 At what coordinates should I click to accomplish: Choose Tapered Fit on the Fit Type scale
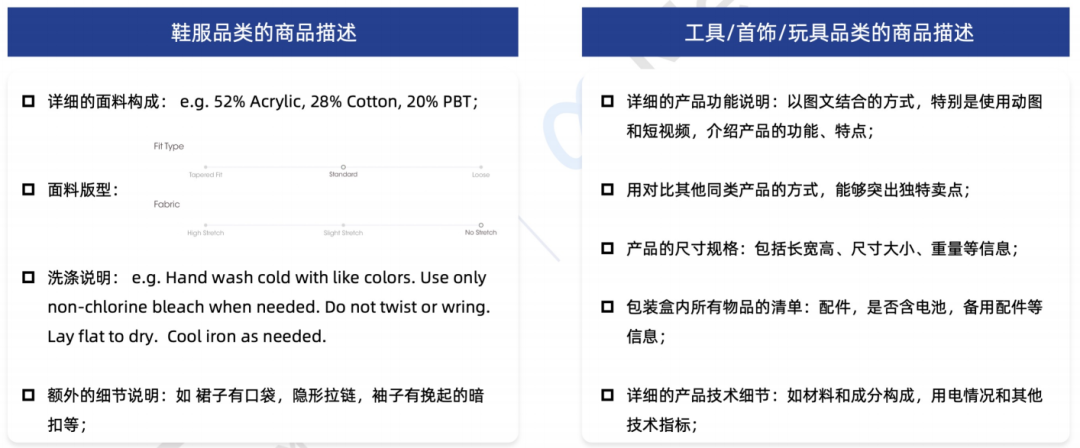pyautogui.click(x=206, y=167)
